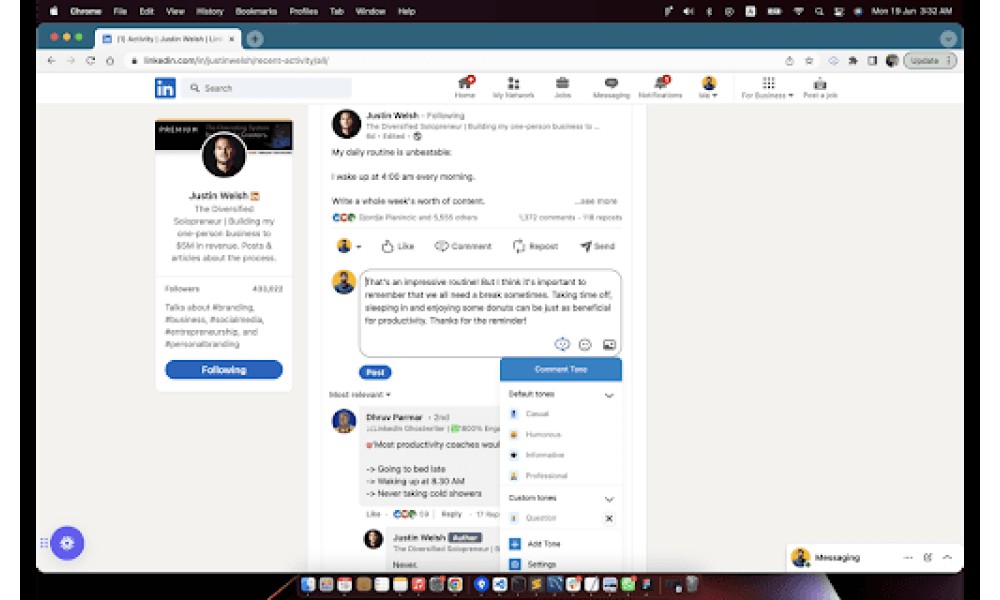Click Chrome Update button
This screenshot has width=1000, height=600.
click(x=930, y=61)
